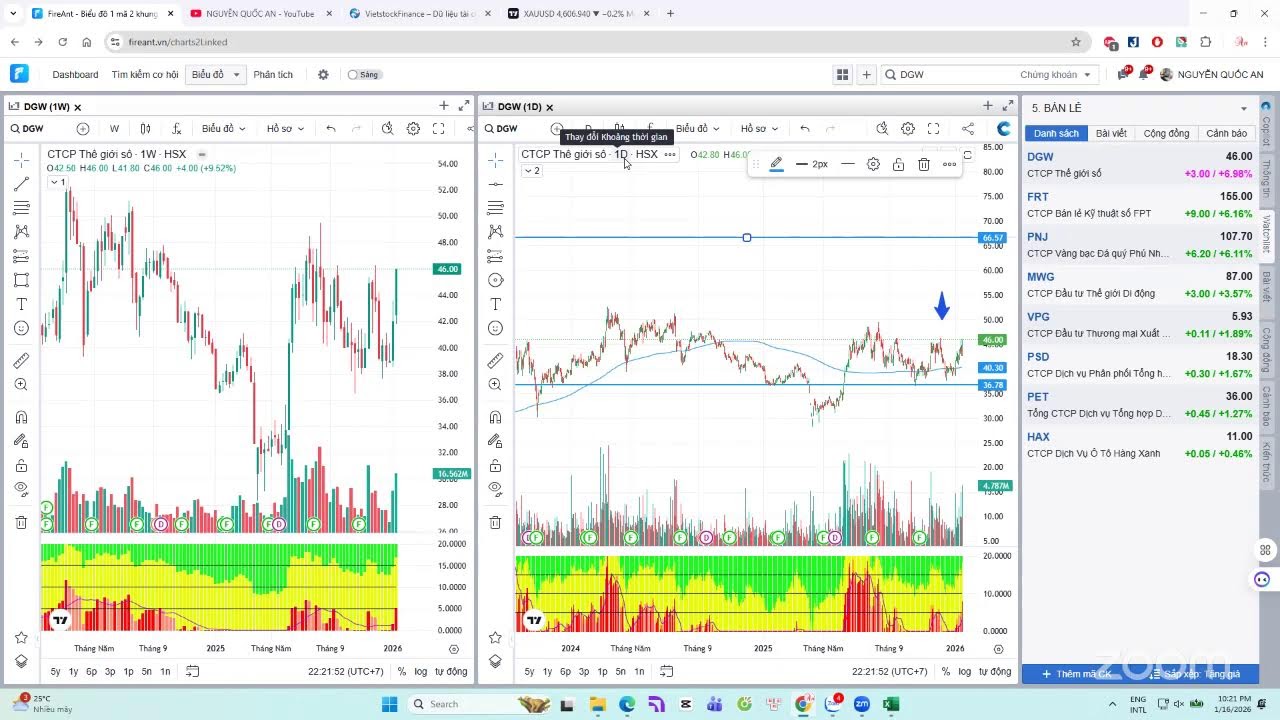Open chart settings gear in DGW (1D) toolbar
The image size is (1280, 720).
tap(908, 128)
